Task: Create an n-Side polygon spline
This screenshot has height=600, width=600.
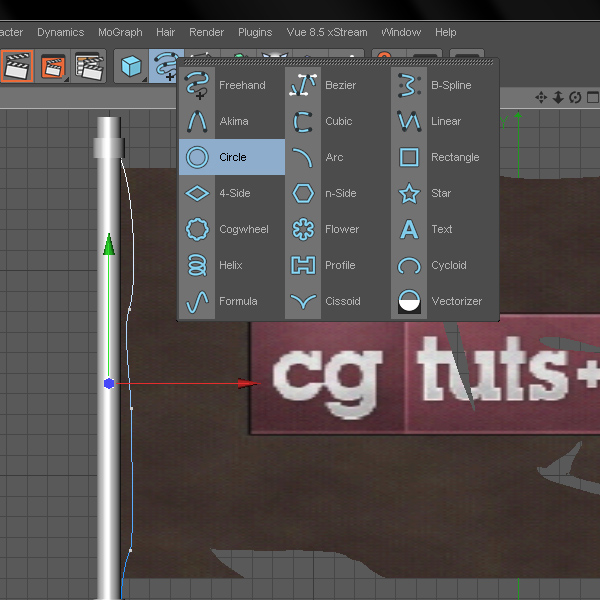Action: point(338,193)
